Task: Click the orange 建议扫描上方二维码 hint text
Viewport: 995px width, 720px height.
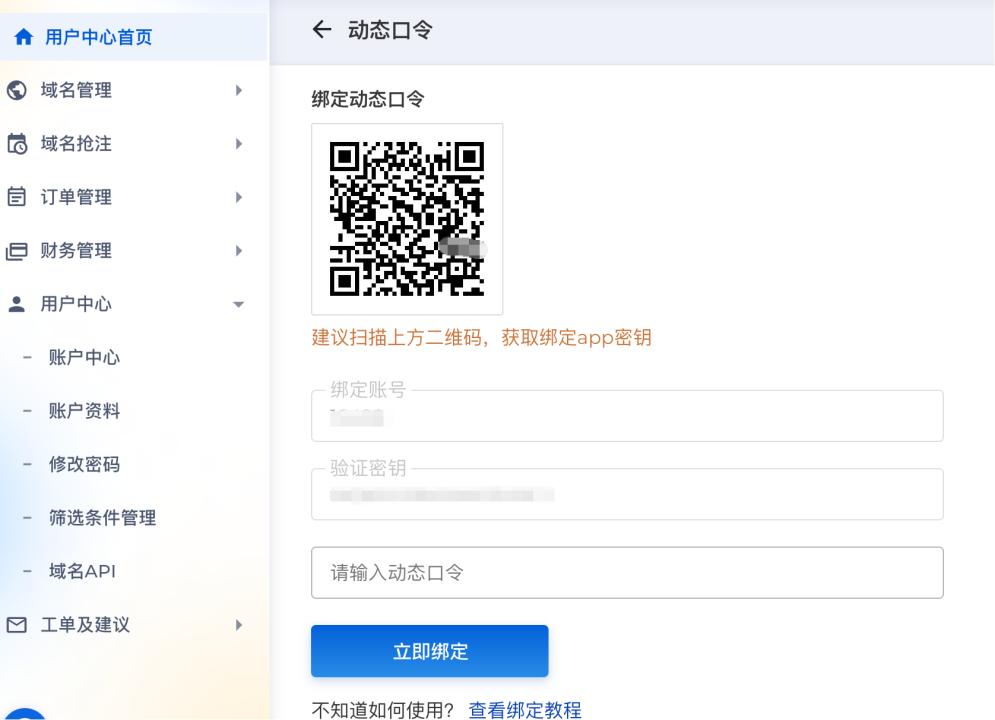Action: 481,337
